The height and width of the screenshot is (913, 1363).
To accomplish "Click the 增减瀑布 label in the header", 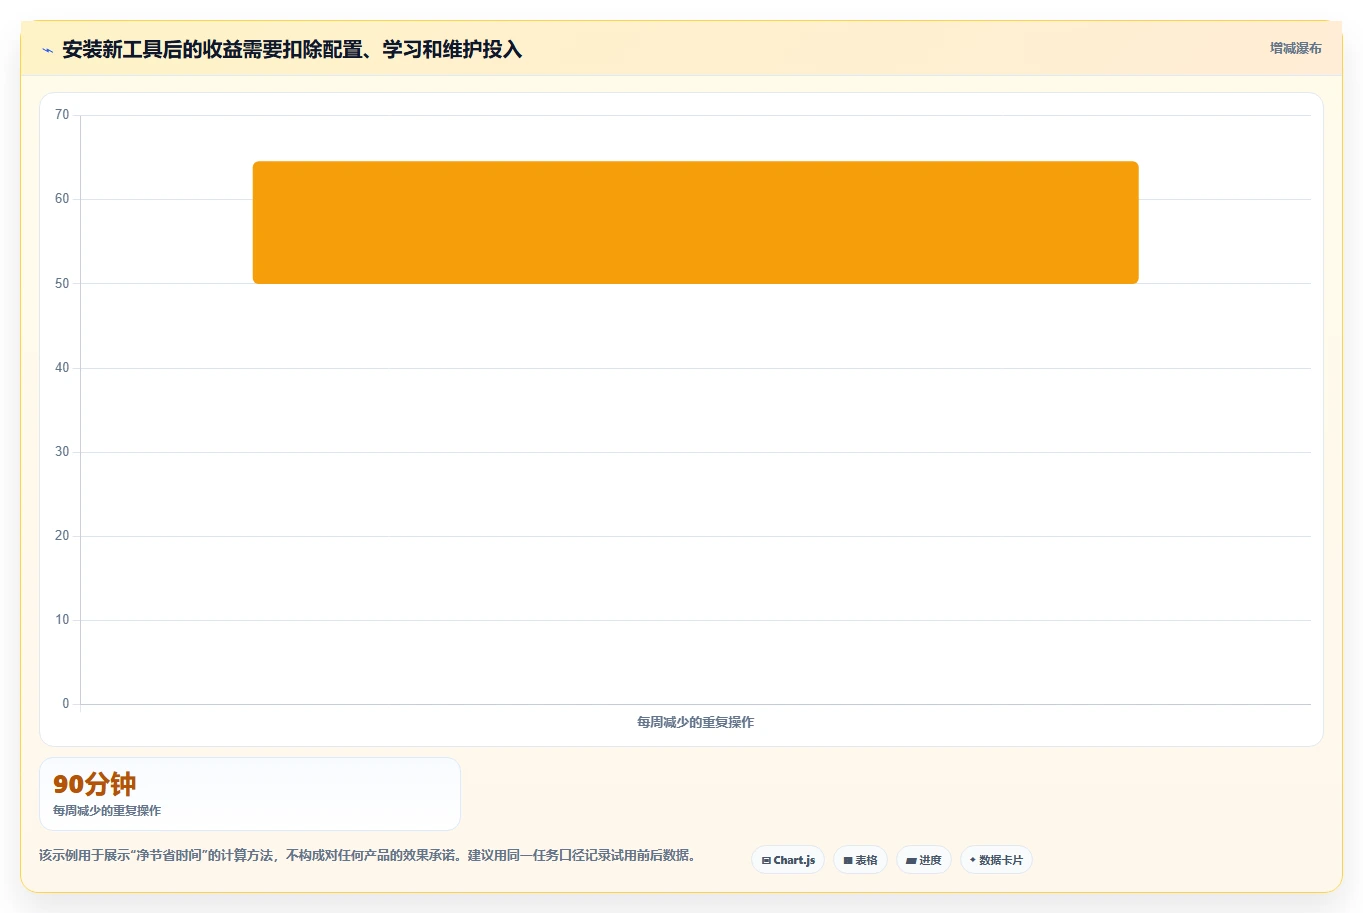I will pos(1295,48).
